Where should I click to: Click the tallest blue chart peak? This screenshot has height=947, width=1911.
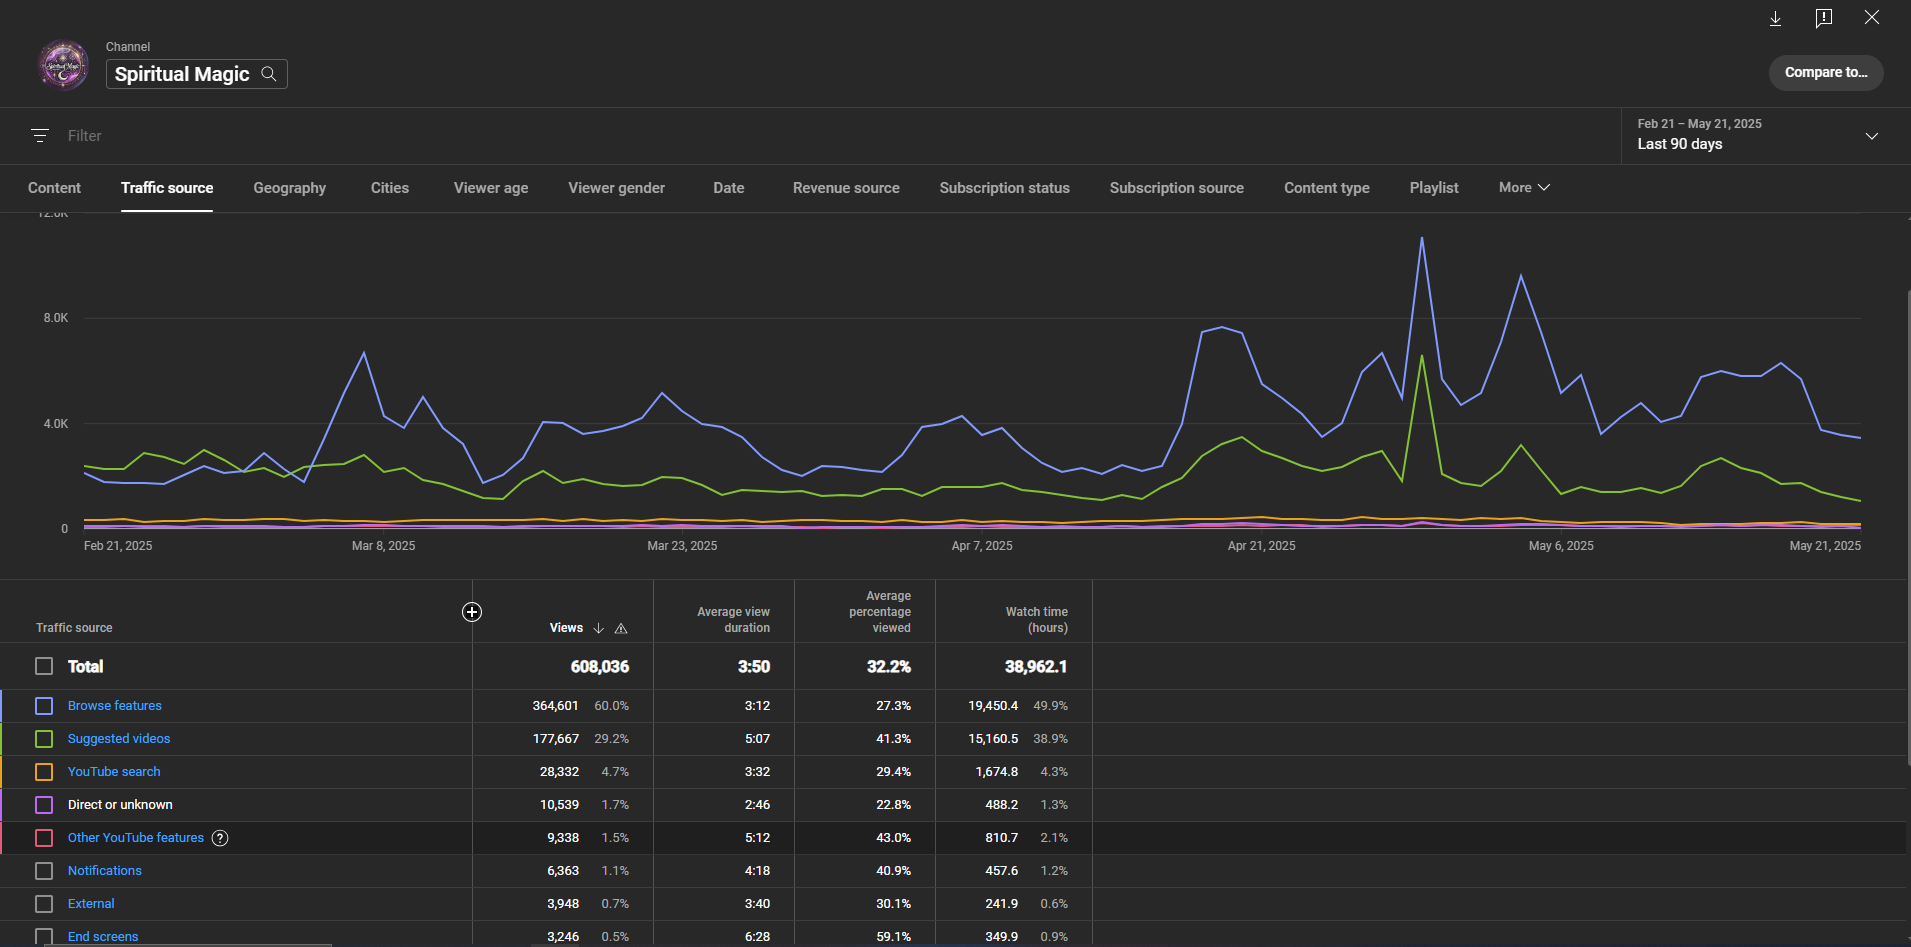coord(1421,239)
